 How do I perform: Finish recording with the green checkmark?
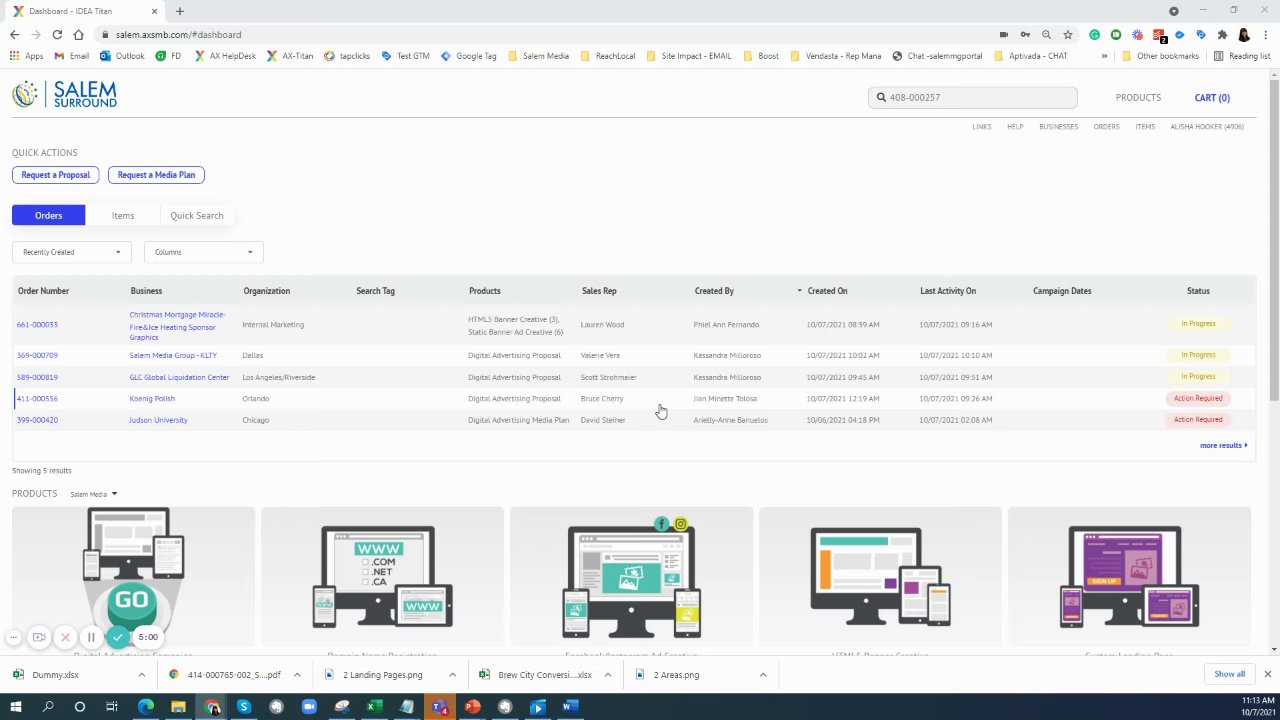[x=118, y=637]
